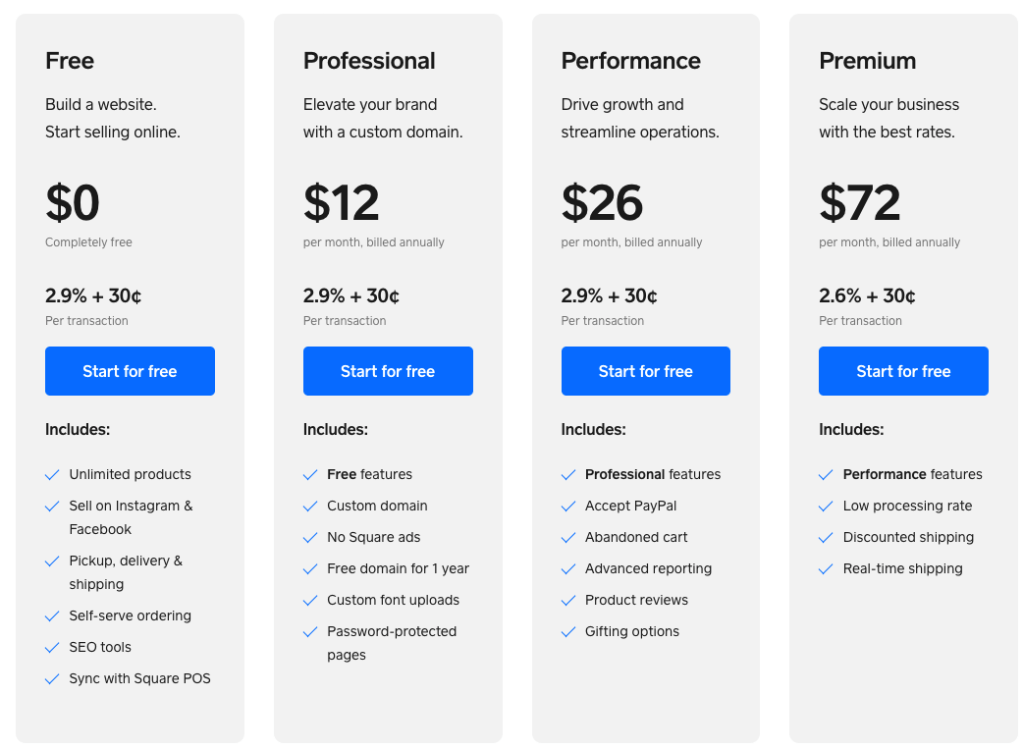
Task: Click the $0 price label
Action: click(x=72, y=203)
